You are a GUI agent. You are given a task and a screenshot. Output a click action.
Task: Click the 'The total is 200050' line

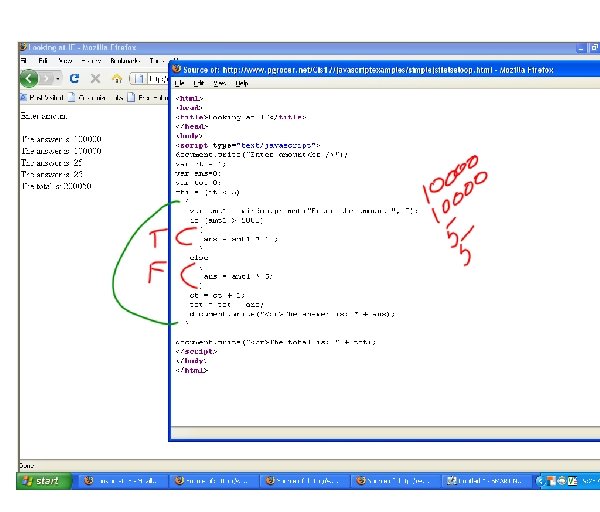click(x=57, y=186)
